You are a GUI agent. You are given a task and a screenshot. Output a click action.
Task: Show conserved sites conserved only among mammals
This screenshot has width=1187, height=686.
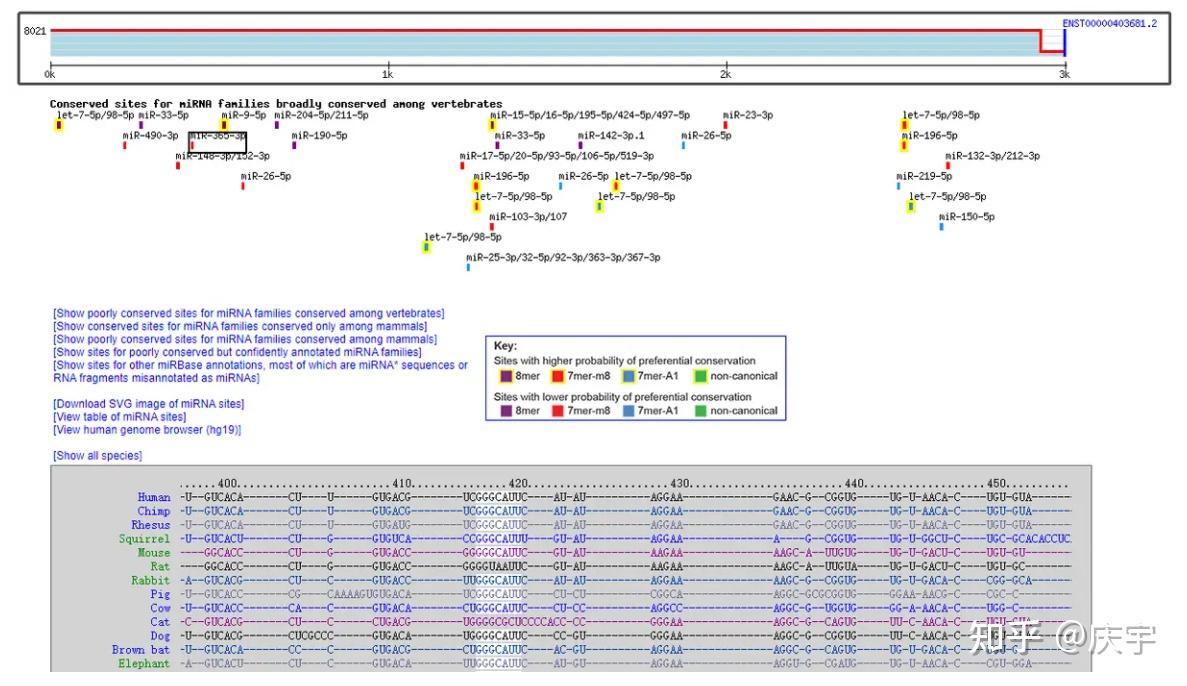(x=240, y=326)
